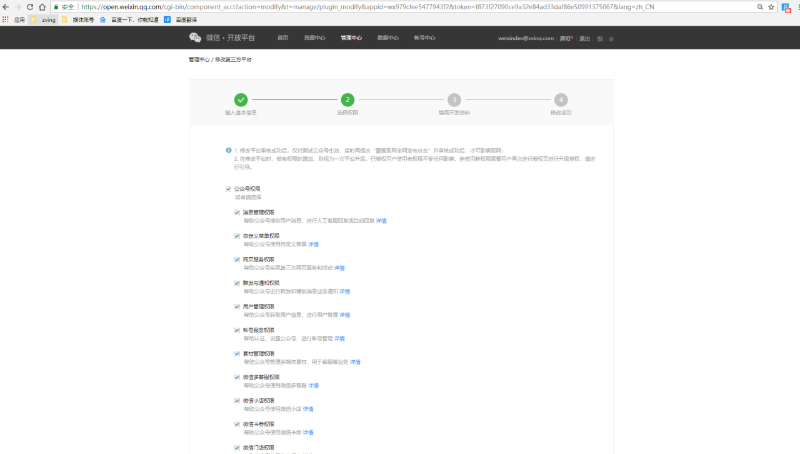Toggle the 微信门店权限 checkbox
Screen dimensions: 800x454
tap(237, 447)
